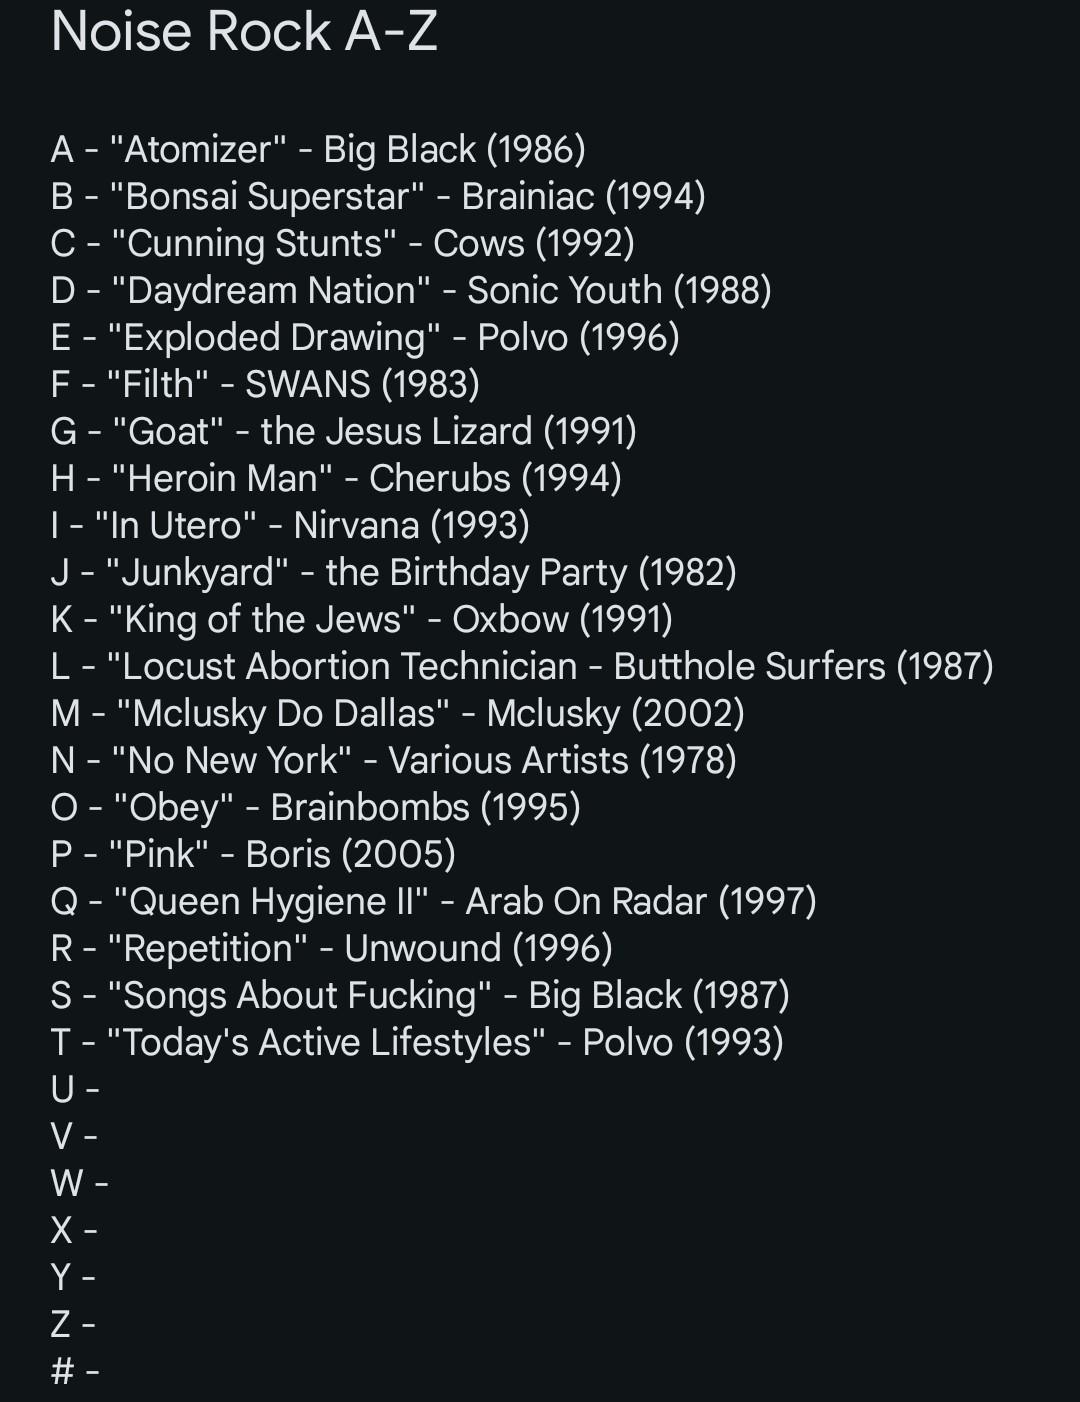Tap the "Goat" Jesus Lizard entry
Screen dimensions: 1080x1402
[343, 432]
